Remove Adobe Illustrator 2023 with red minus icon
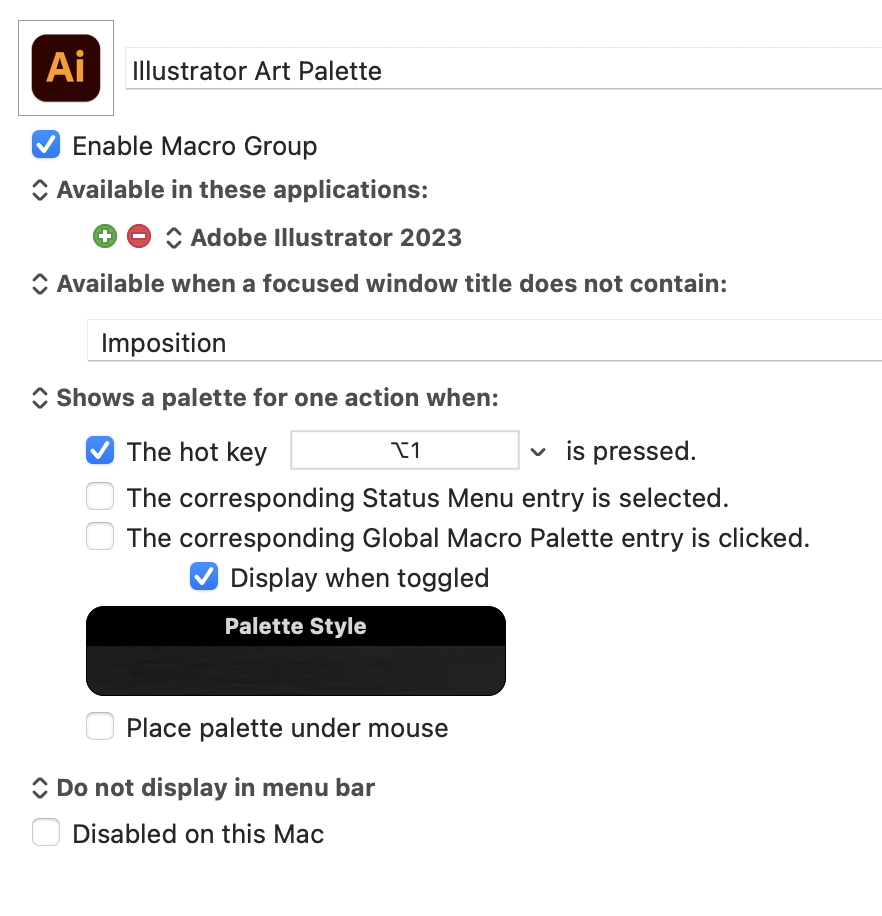882x916 pixels. (139, 237)
